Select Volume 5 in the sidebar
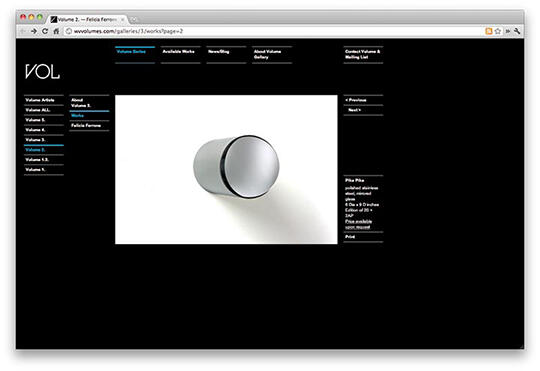The image size is (540, 371). pos(35,120)
